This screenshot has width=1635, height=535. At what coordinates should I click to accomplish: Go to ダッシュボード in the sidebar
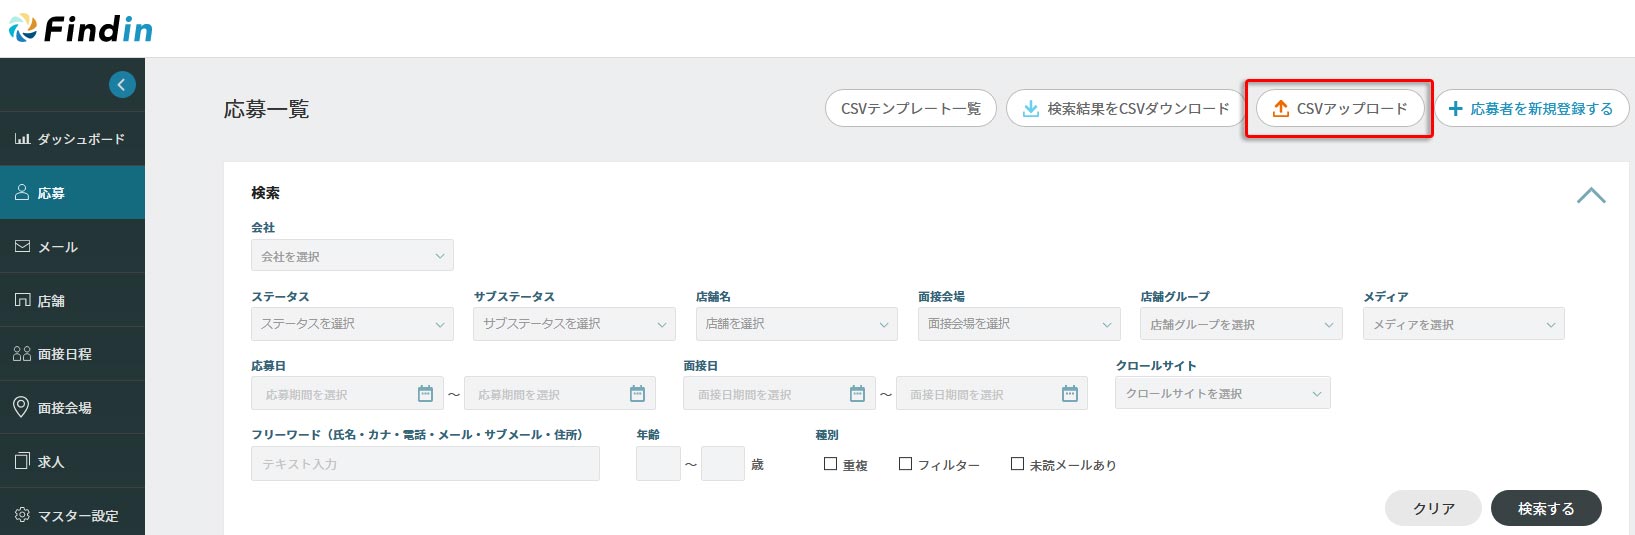click(x=72, y=139)
